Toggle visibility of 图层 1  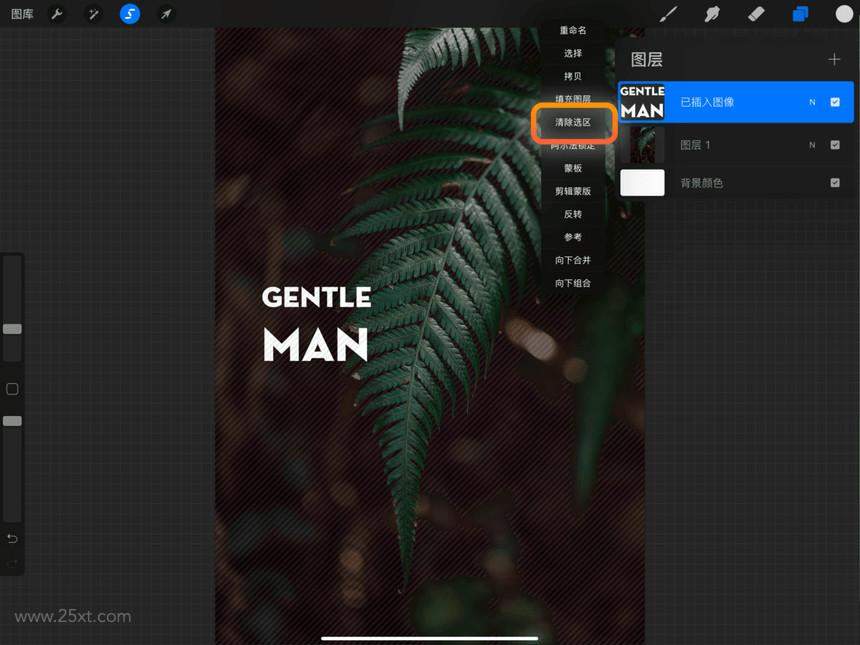tap(835, 145)
